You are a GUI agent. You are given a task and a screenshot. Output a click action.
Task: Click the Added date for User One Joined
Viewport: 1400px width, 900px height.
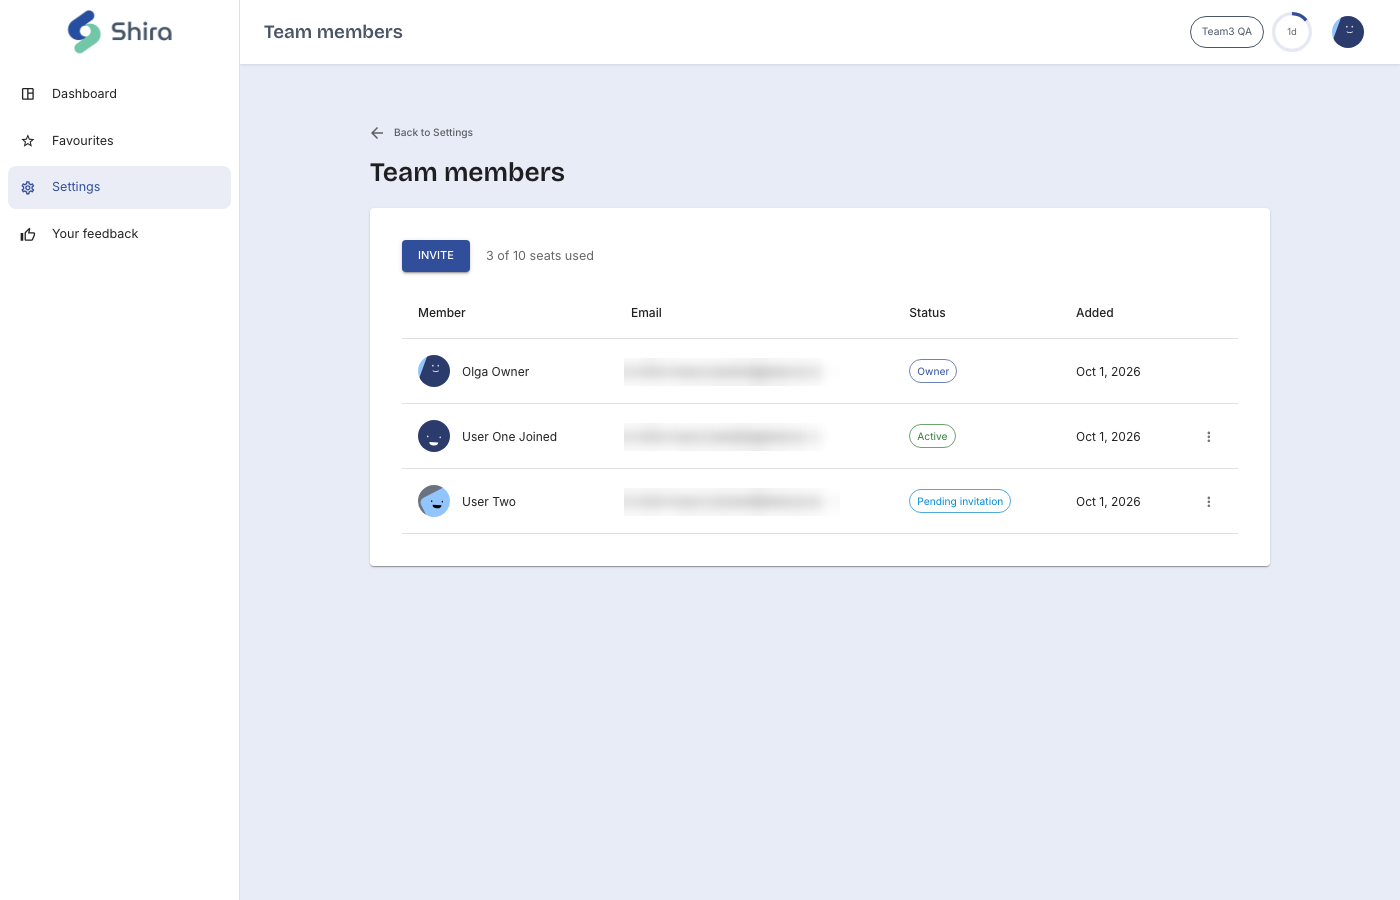[x=1108, y=437]
